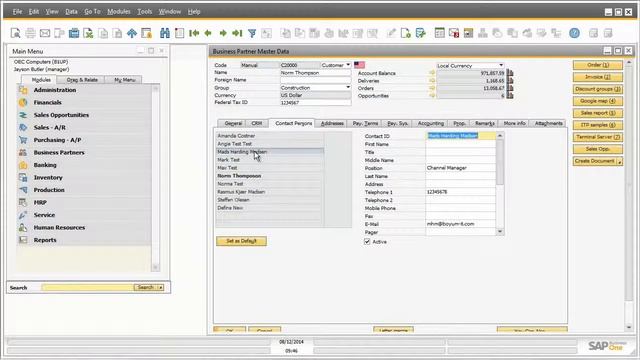Open the Help question mark icon
Screen dimensions: 640x360
pos(574,33)
